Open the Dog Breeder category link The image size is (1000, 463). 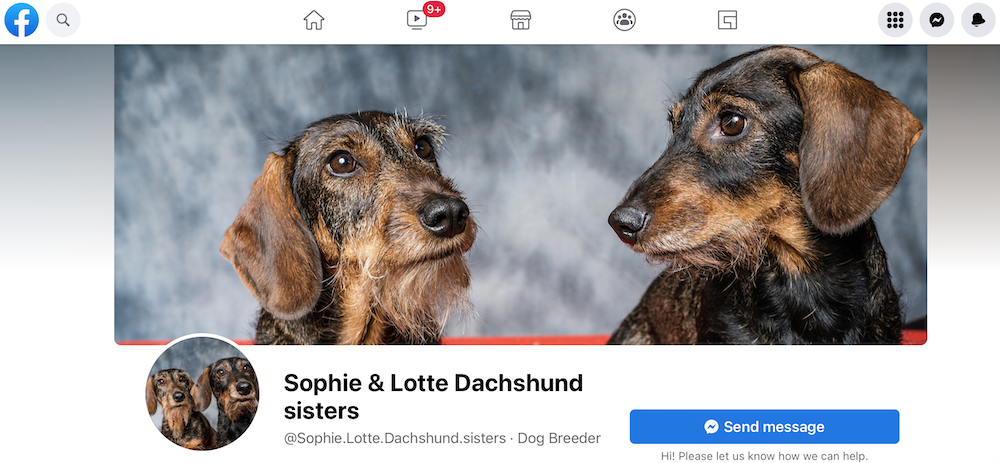pyautogui.click(x=559, y=439)
